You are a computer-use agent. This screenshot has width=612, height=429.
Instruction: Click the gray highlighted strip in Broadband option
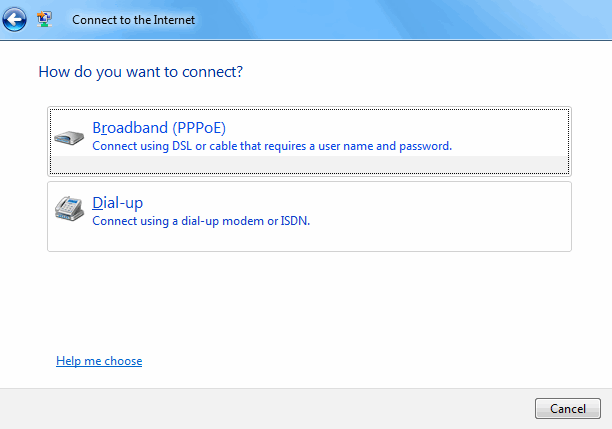pos(309,164)
